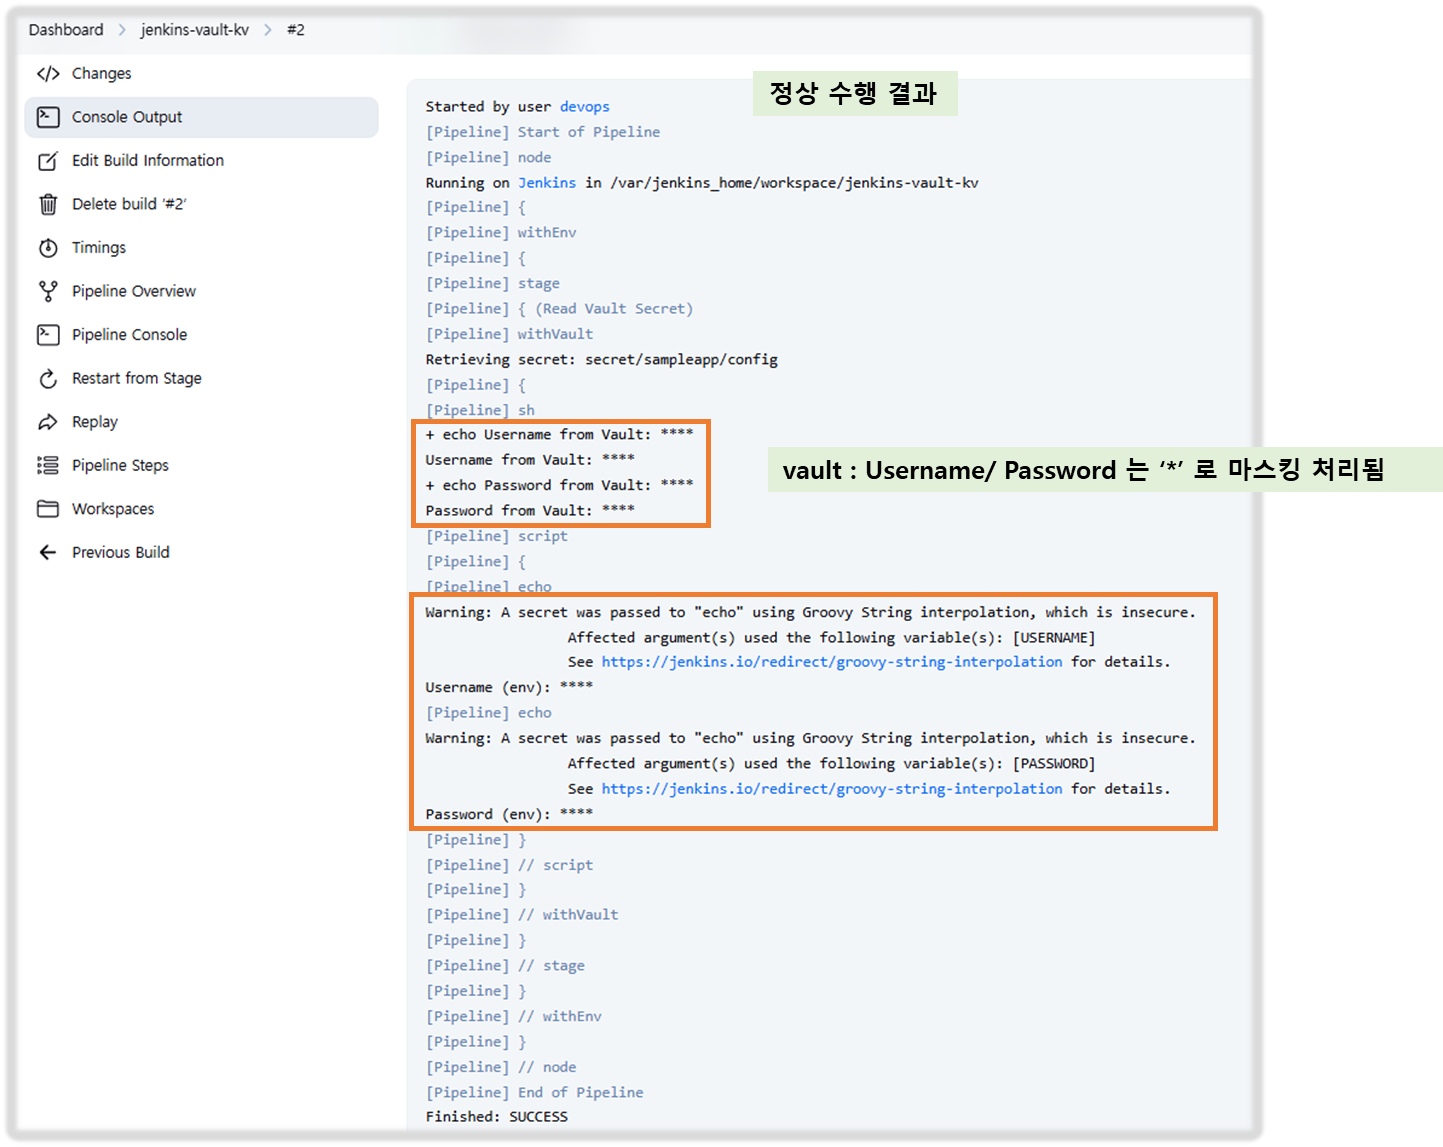Click the Pipeline Console terminal icon
The width and height of the screenshot is (1443, 1147).
pyautogui.click(x=48, y=335)
